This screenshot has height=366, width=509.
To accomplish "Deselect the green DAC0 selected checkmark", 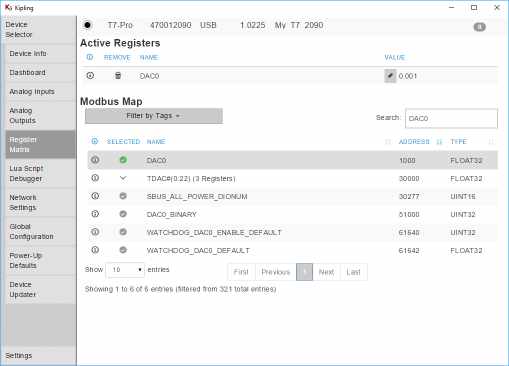I will (x=123, y=160).
